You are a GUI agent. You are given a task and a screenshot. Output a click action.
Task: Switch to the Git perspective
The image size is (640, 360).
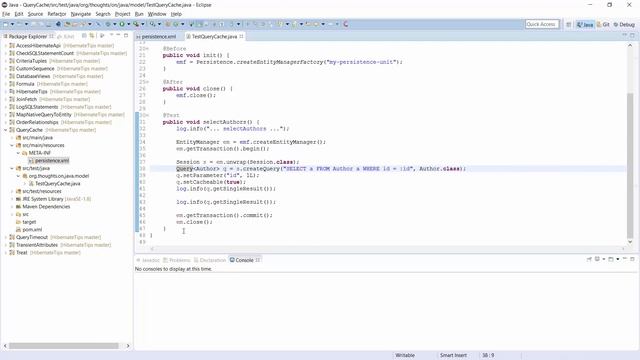click(603, 24)
